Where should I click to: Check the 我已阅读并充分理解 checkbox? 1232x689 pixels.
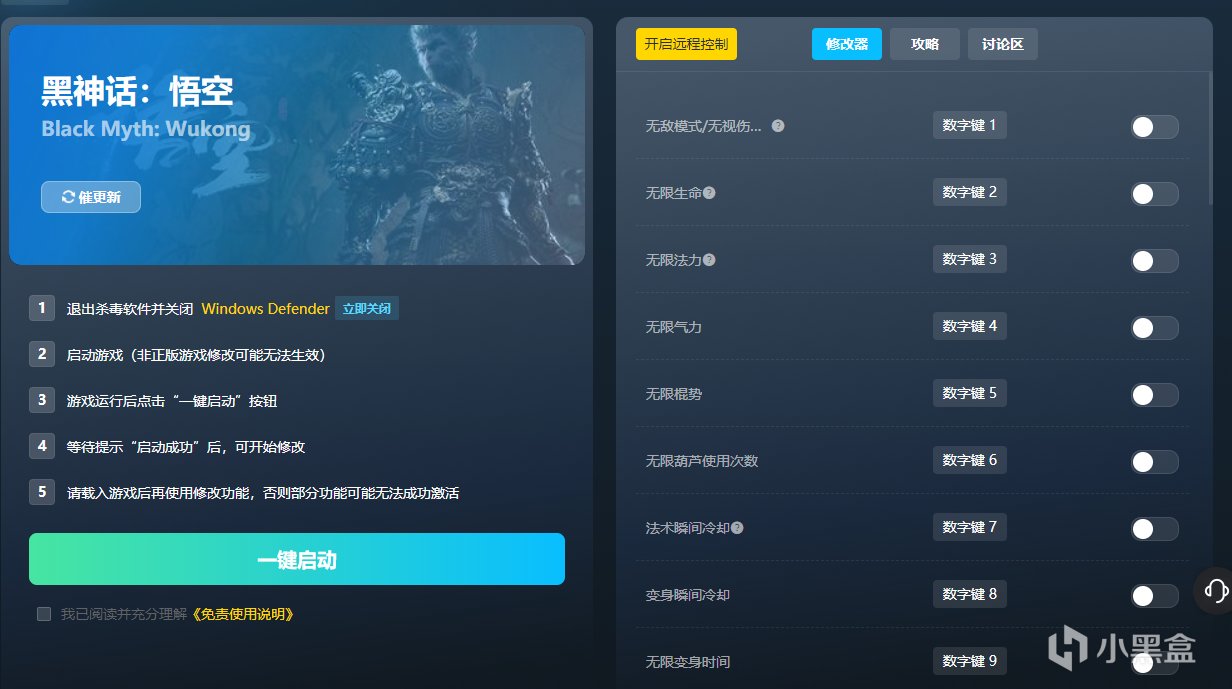click(x=44, y=614)
